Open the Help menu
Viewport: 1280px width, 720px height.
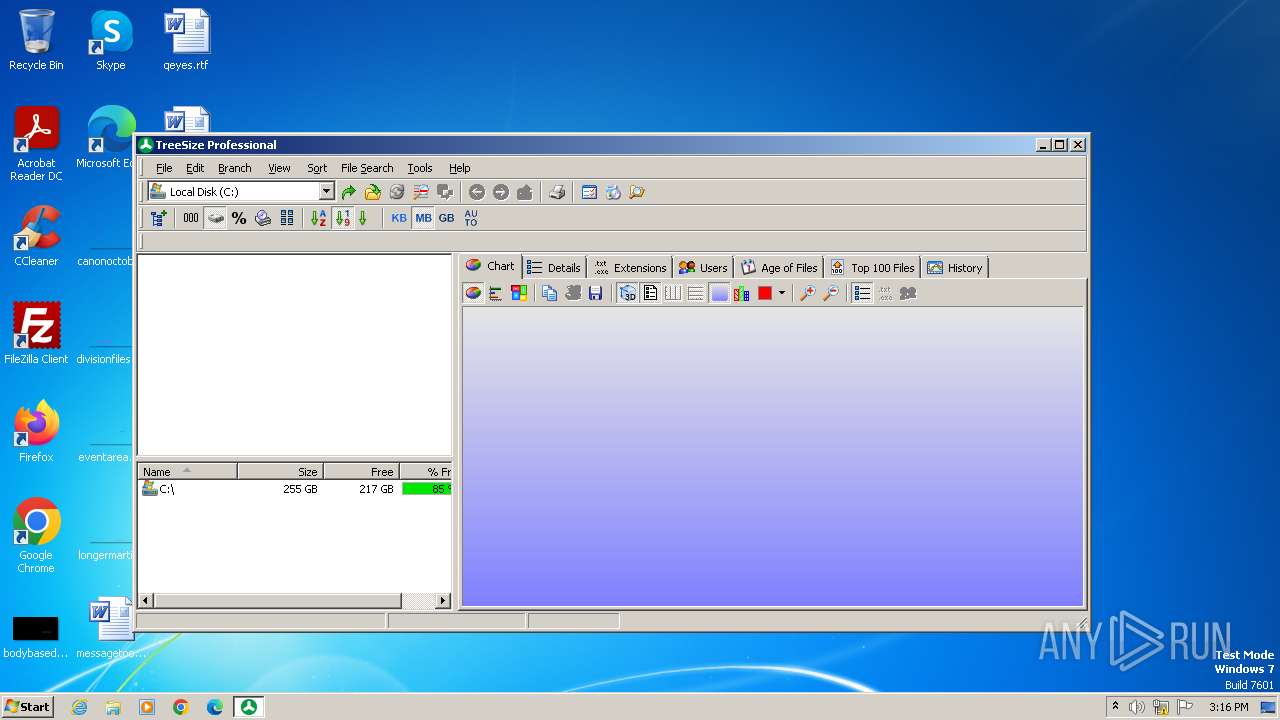(459, 168)
